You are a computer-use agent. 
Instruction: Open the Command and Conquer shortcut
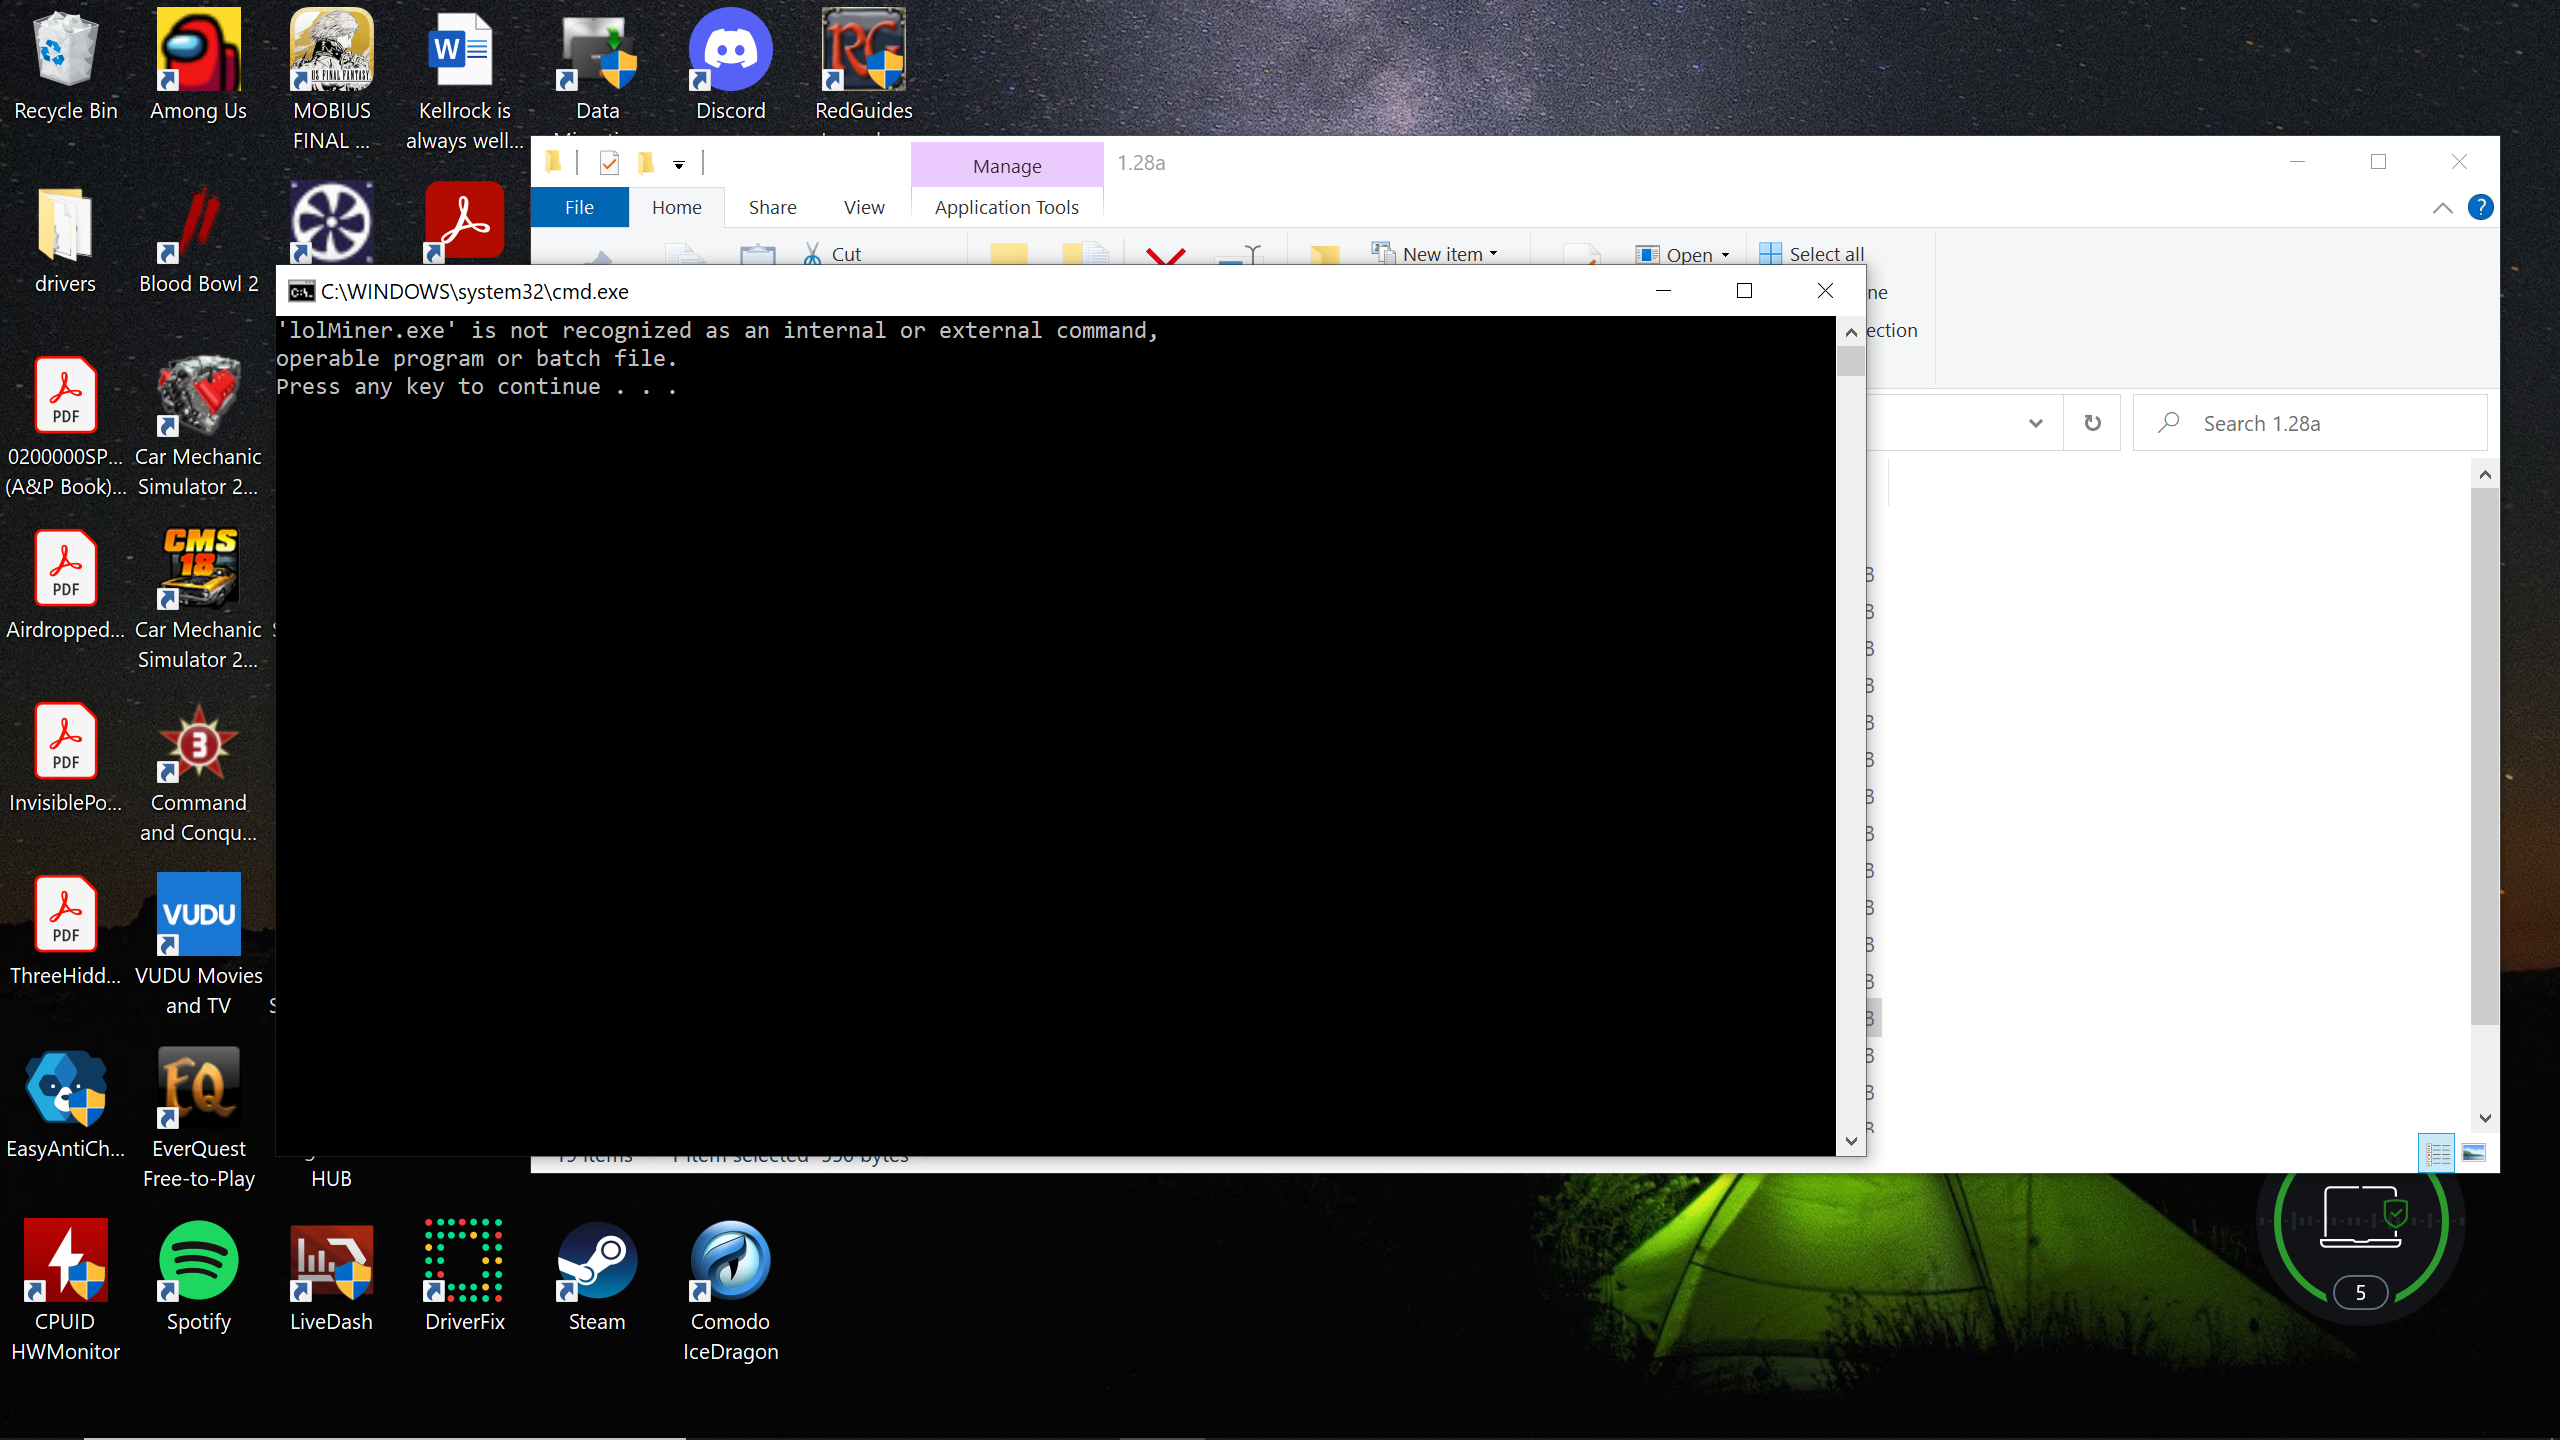pos(198,773)
